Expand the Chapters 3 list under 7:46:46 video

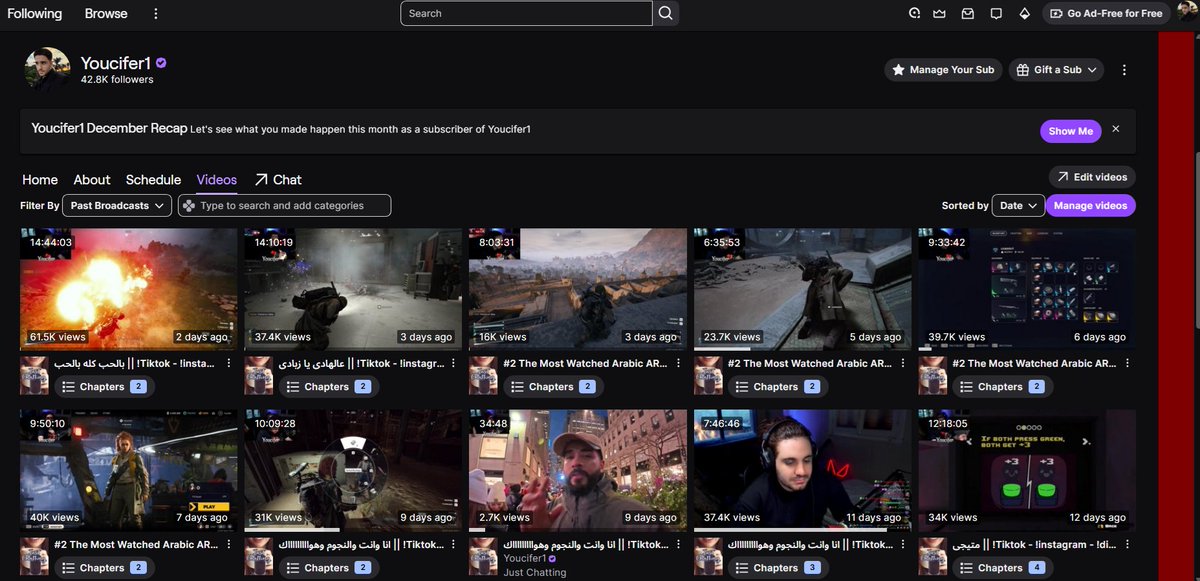(x=777, y=568)
